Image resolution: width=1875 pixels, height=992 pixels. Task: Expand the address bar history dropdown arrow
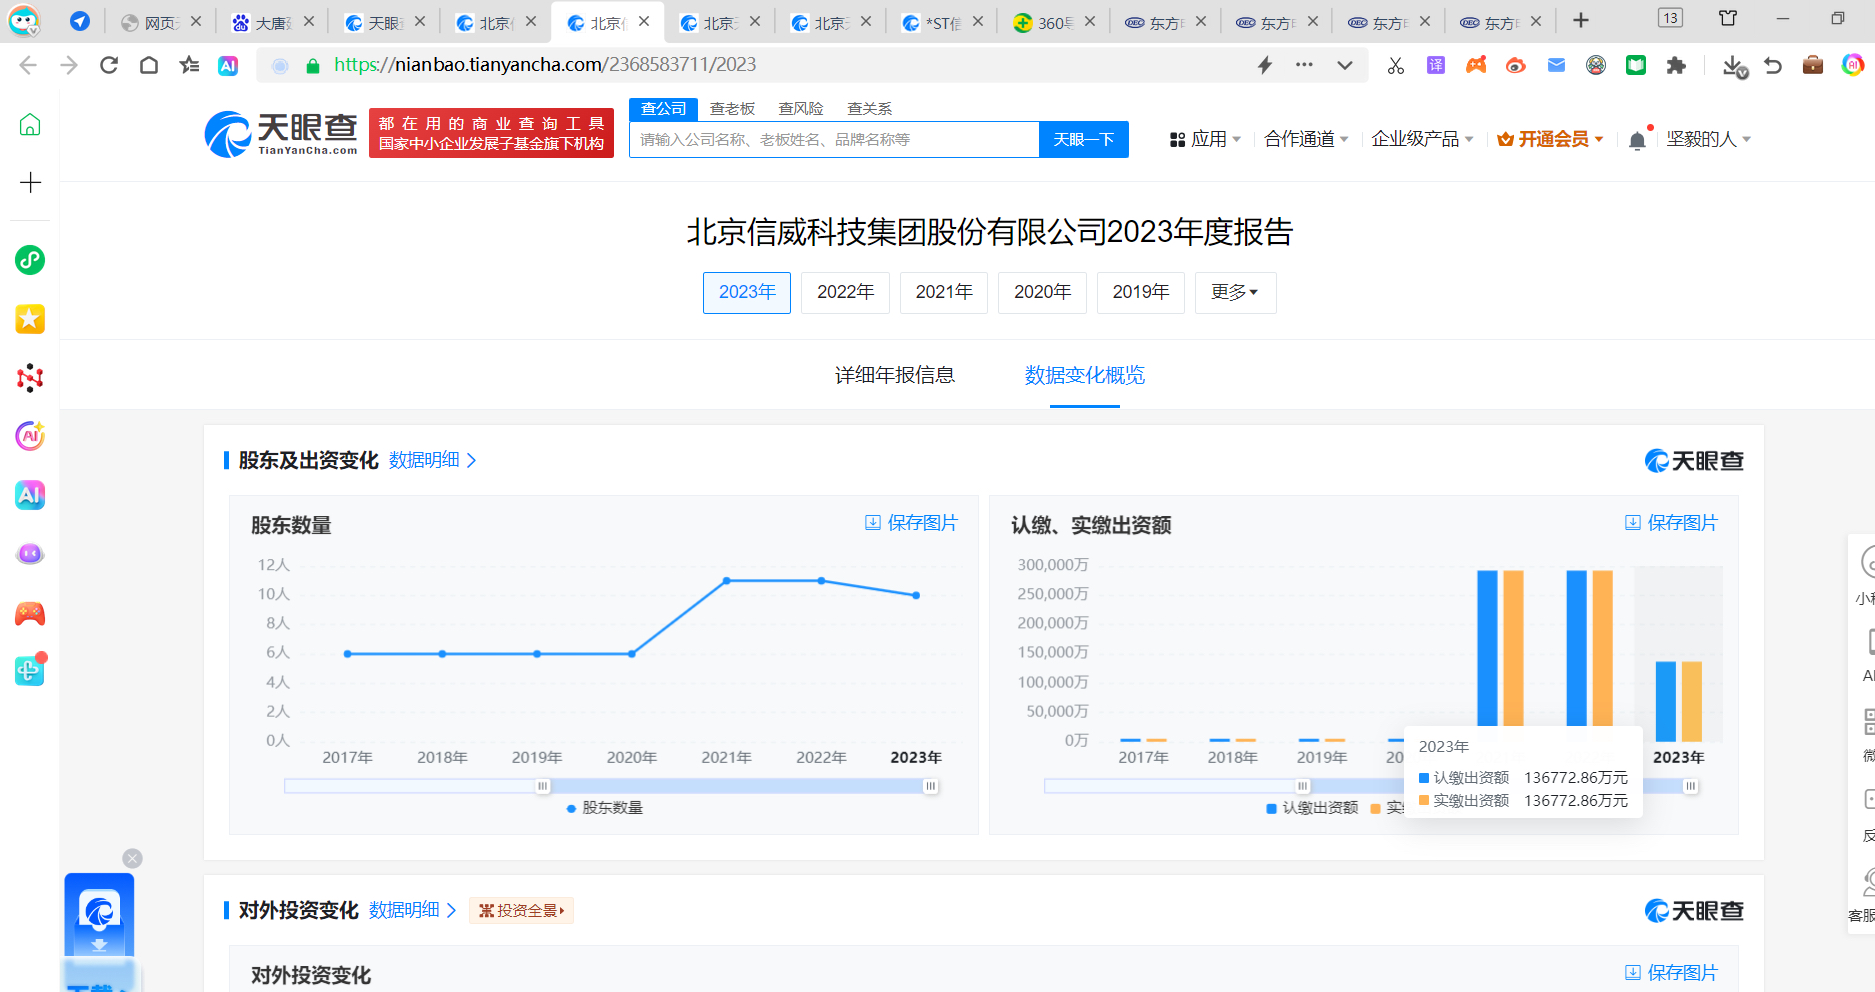(1345, 65)
